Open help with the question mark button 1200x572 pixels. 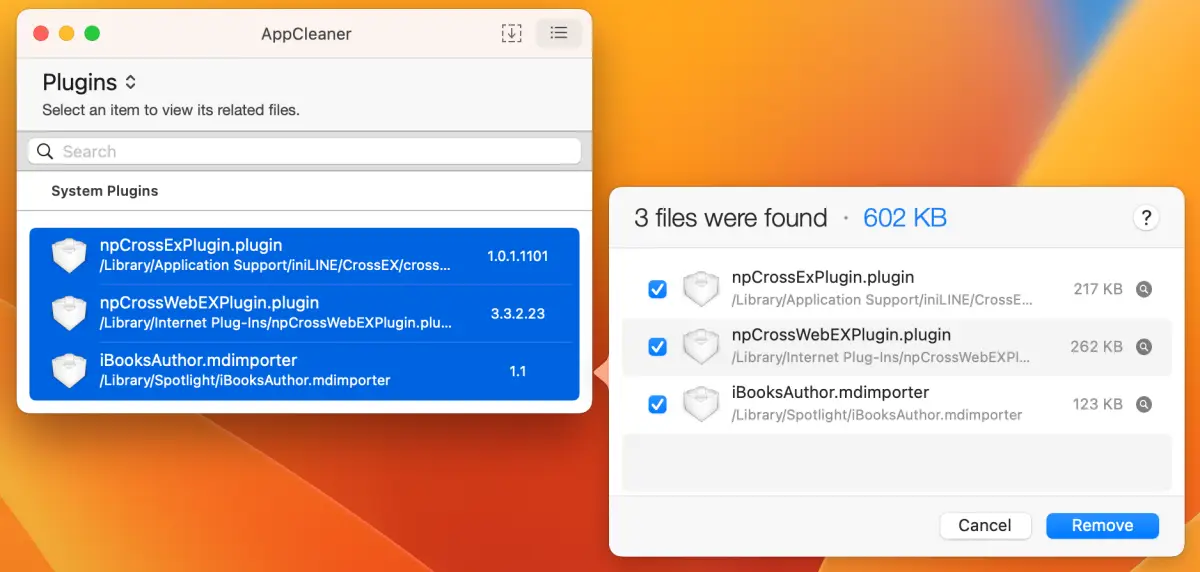click(x=1145, y=218)
